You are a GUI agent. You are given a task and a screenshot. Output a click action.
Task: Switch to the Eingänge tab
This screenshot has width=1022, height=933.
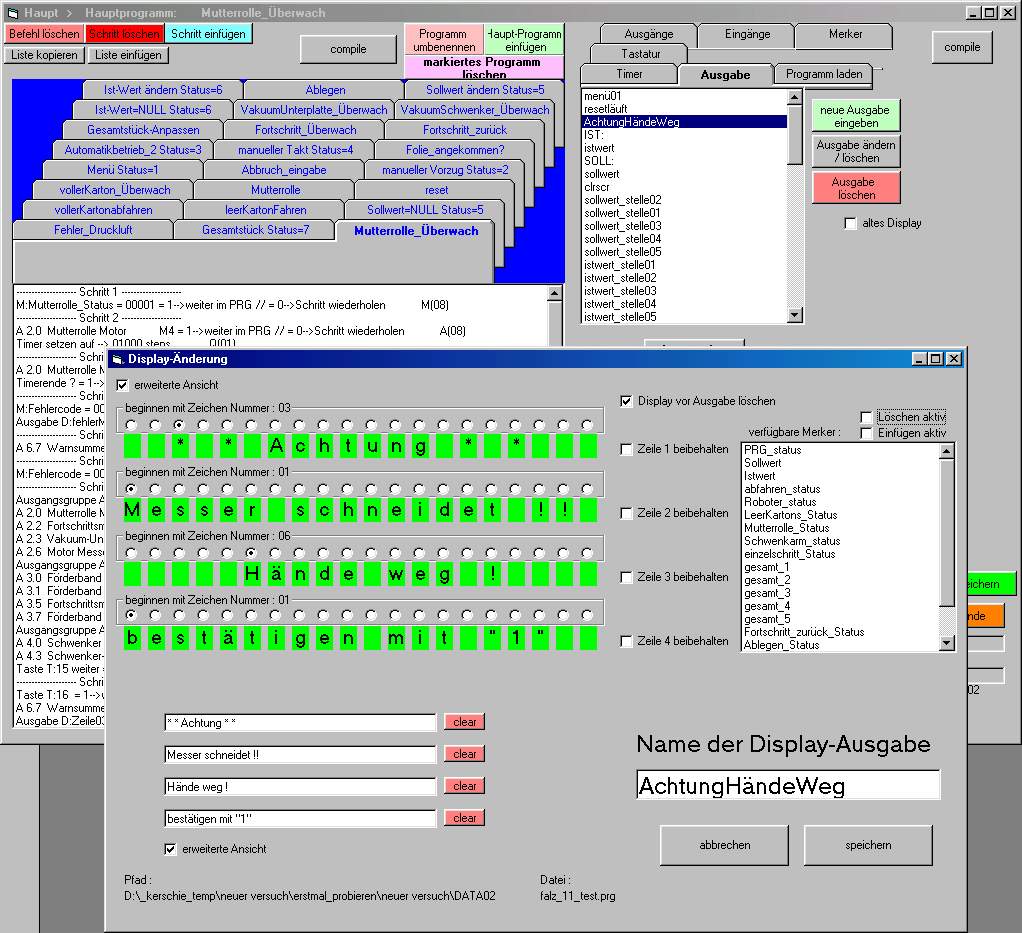coord(747,34)
